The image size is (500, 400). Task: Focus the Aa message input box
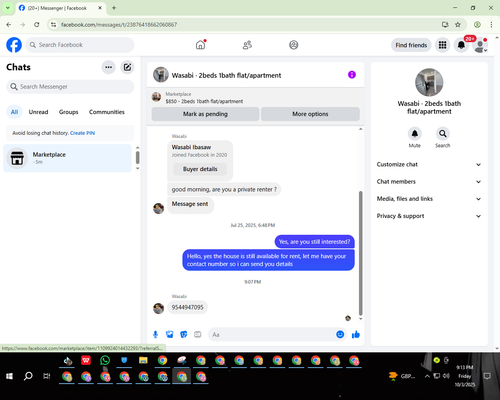pyautogui.click(x=272, y=334)
